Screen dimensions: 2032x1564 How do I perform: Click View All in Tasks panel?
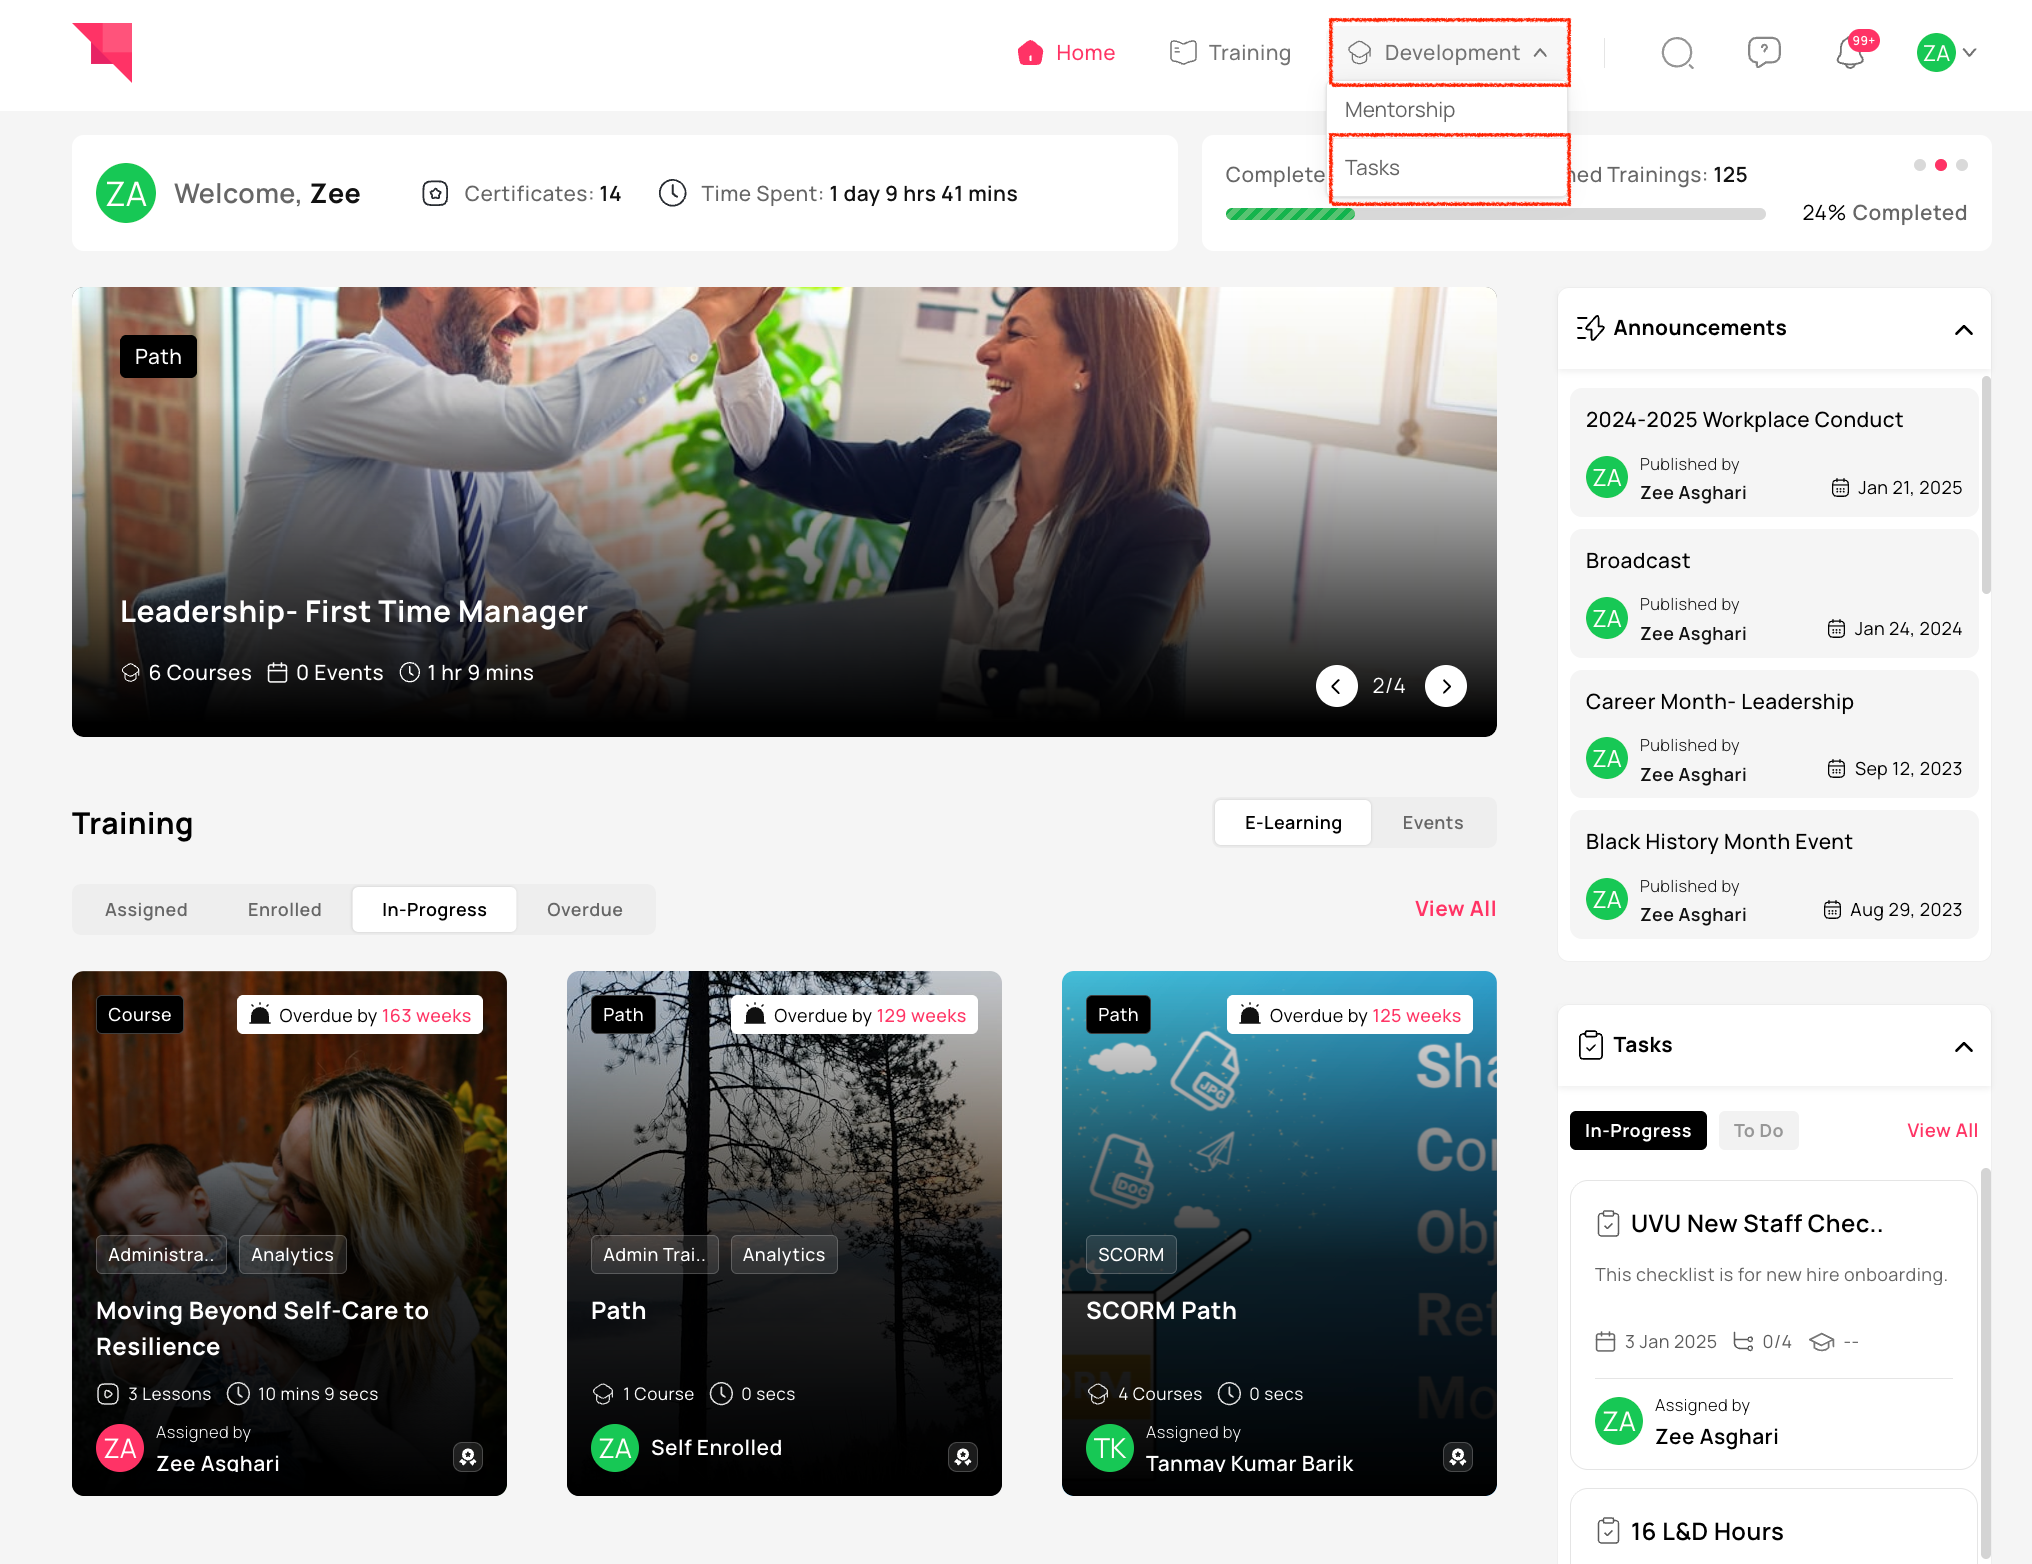(1941, 1131)
